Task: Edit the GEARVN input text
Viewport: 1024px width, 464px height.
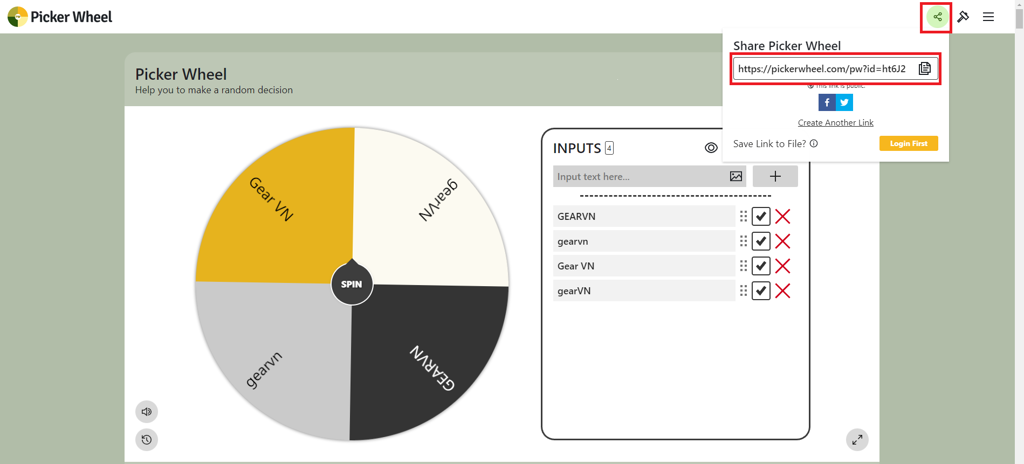Action: pyautogui.click(x=644, y=216)
